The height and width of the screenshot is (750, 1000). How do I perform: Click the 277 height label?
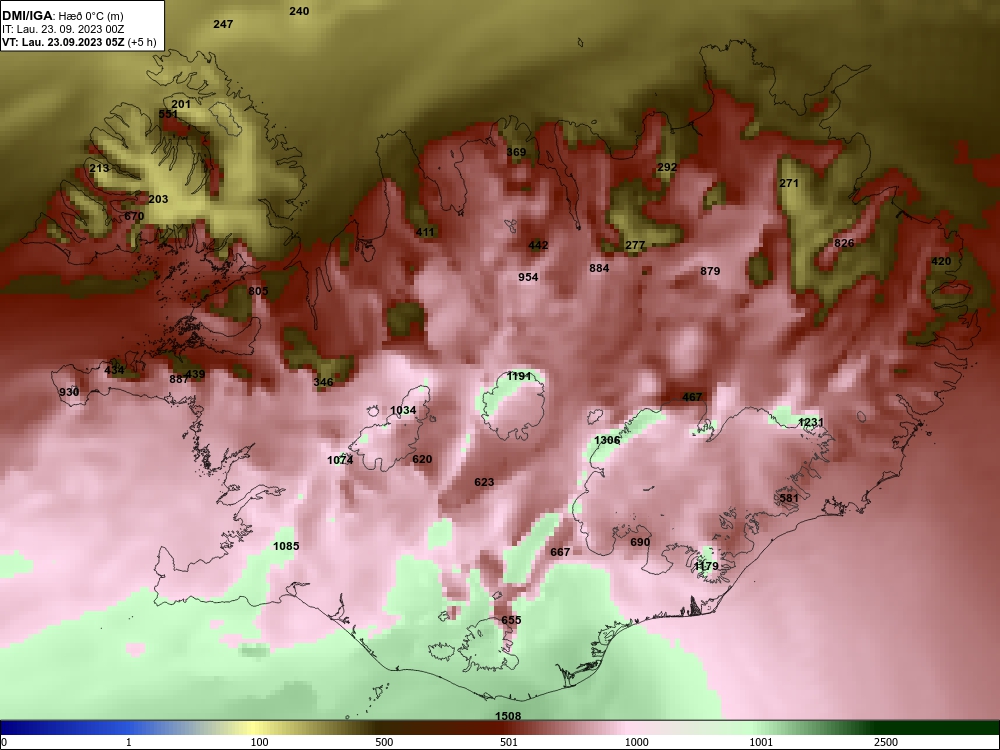pyautogui.click(x=635, y=245)
